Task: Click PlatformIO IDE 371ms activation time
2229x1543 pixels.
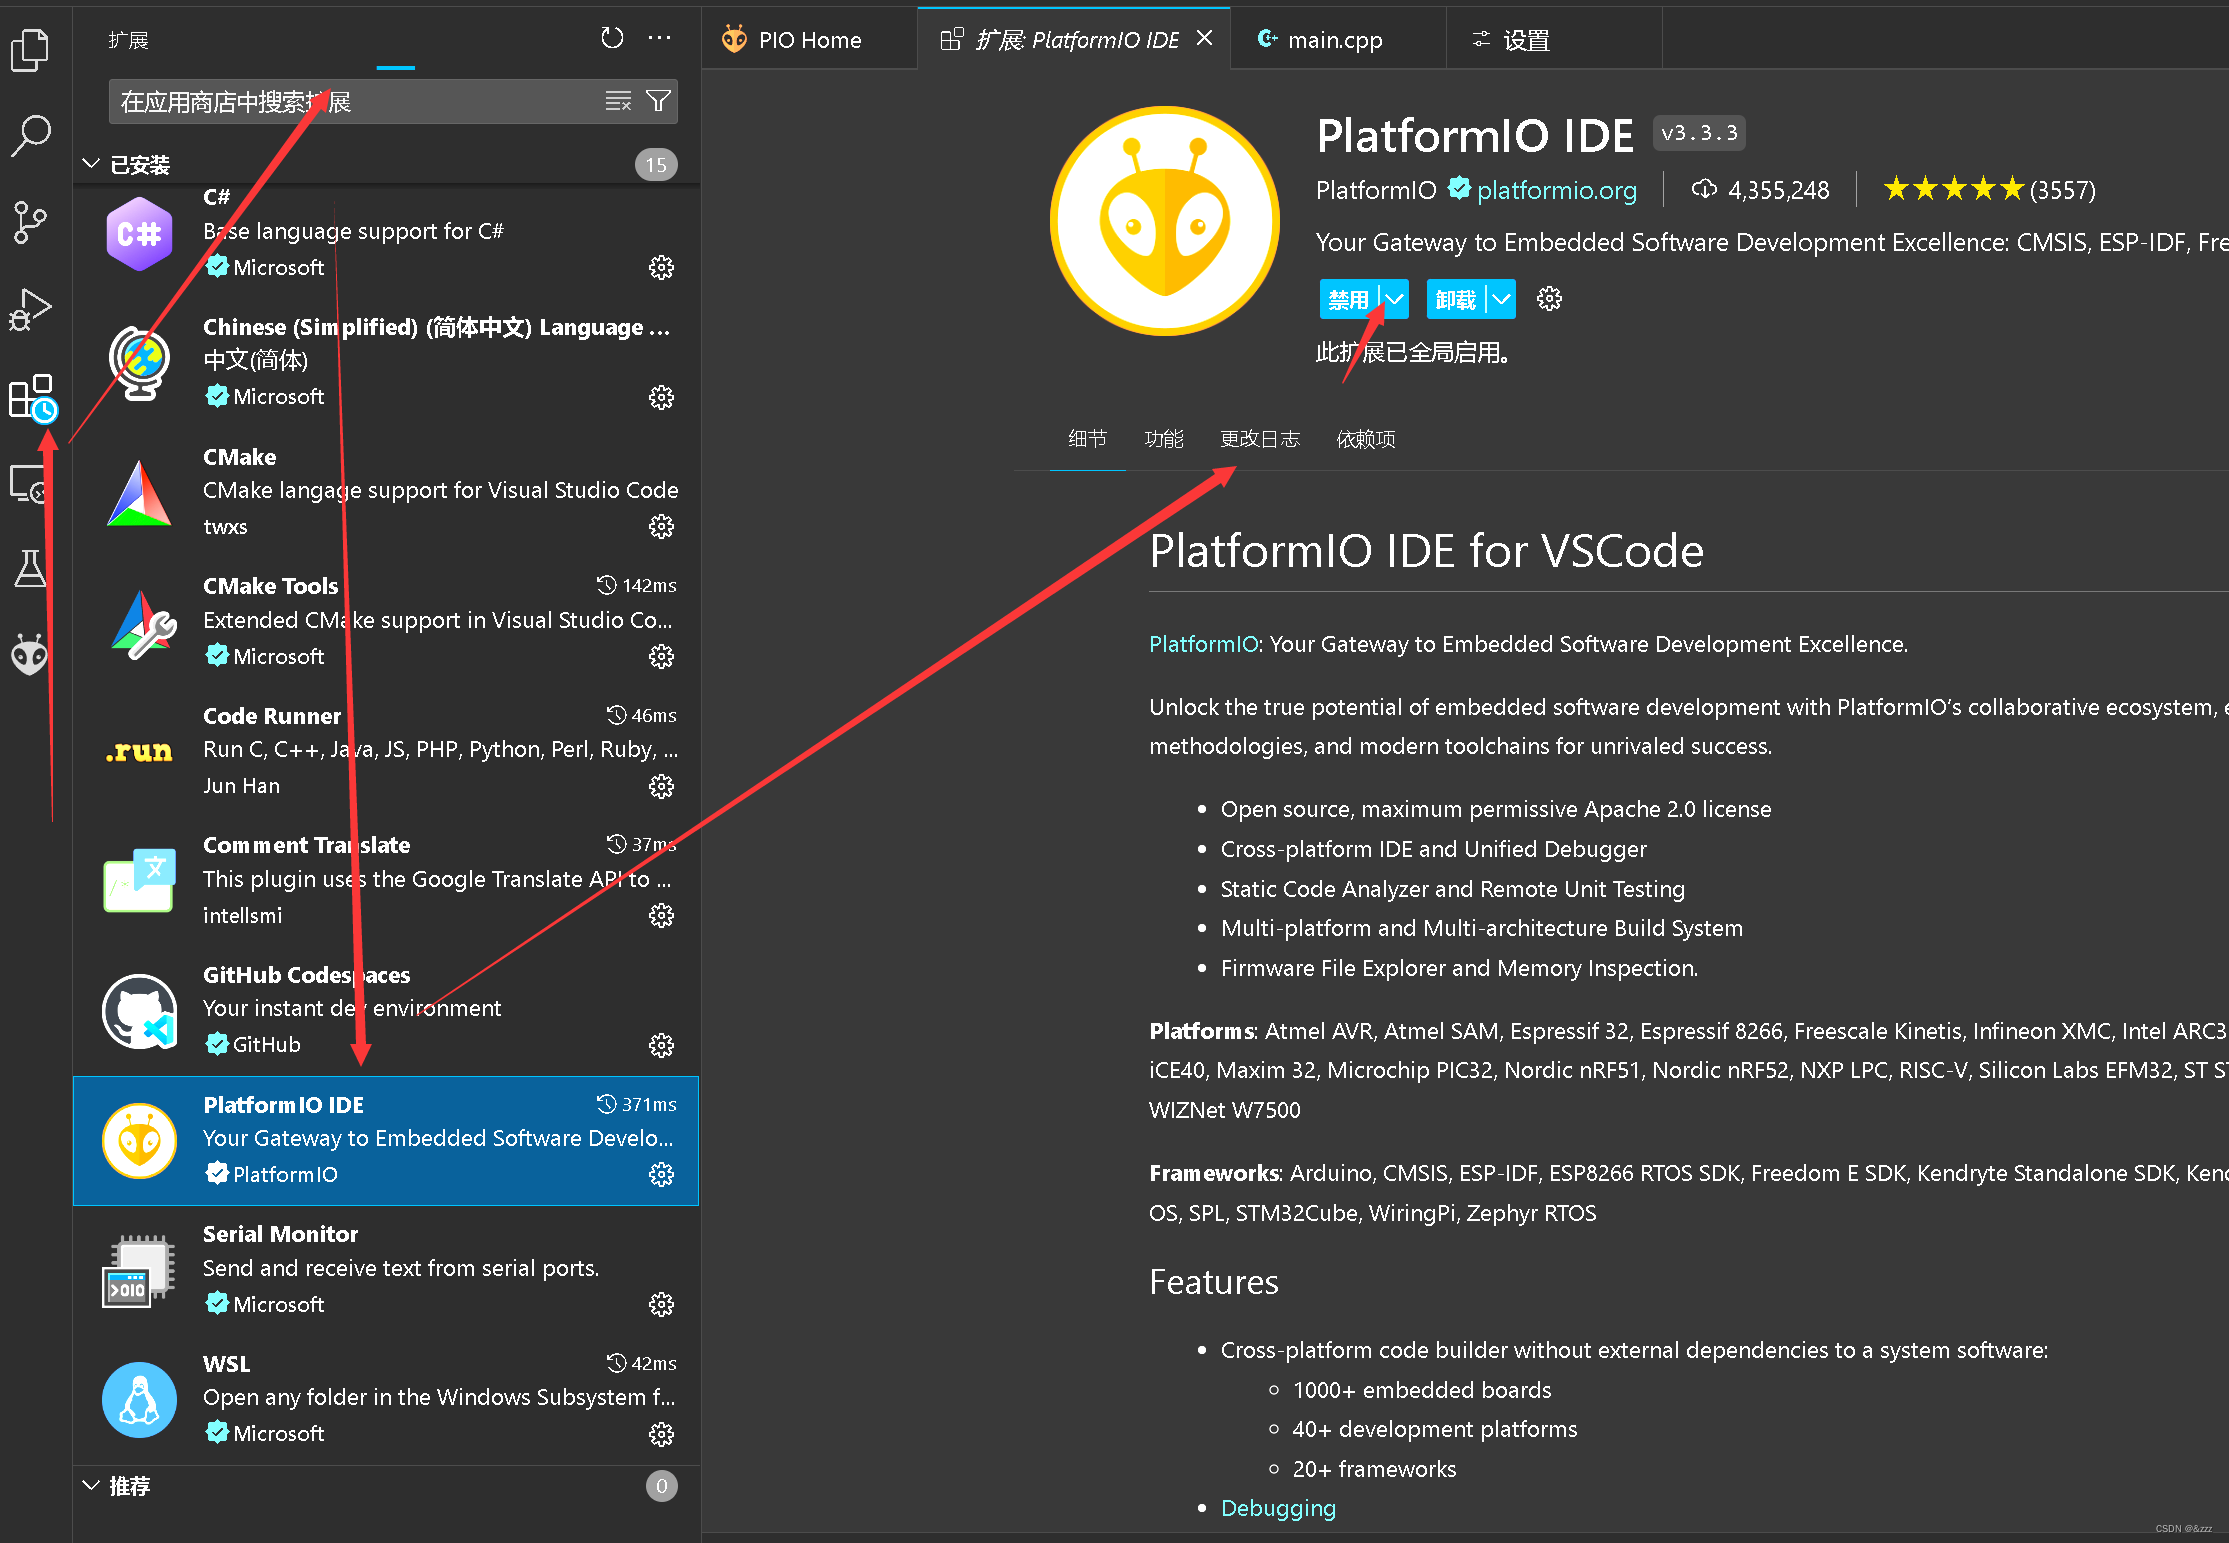Action: 637,1104
